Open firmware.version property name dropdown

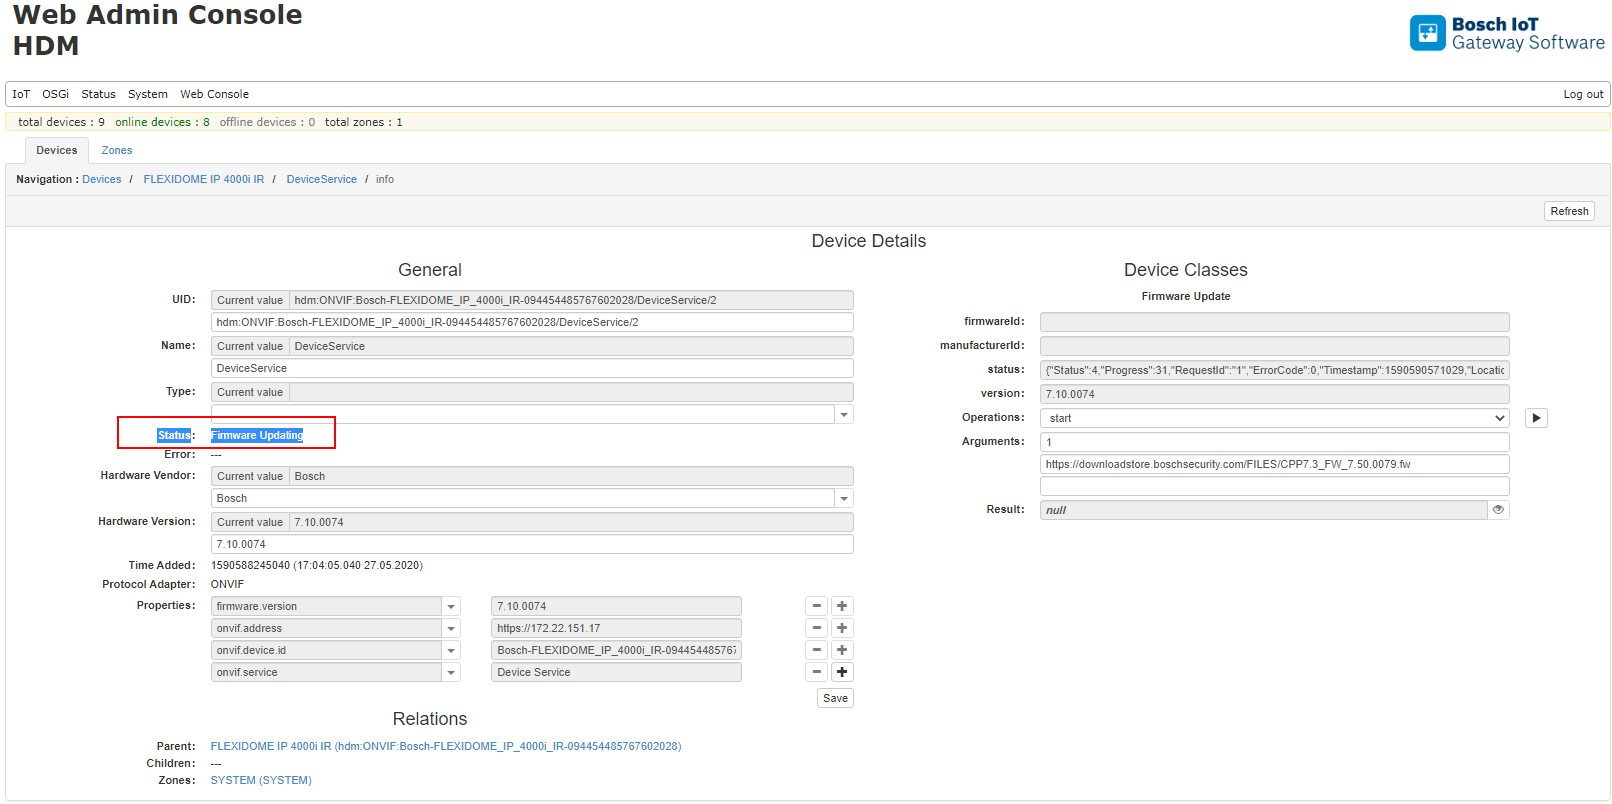pyautogui.click(x=451, y=606)
